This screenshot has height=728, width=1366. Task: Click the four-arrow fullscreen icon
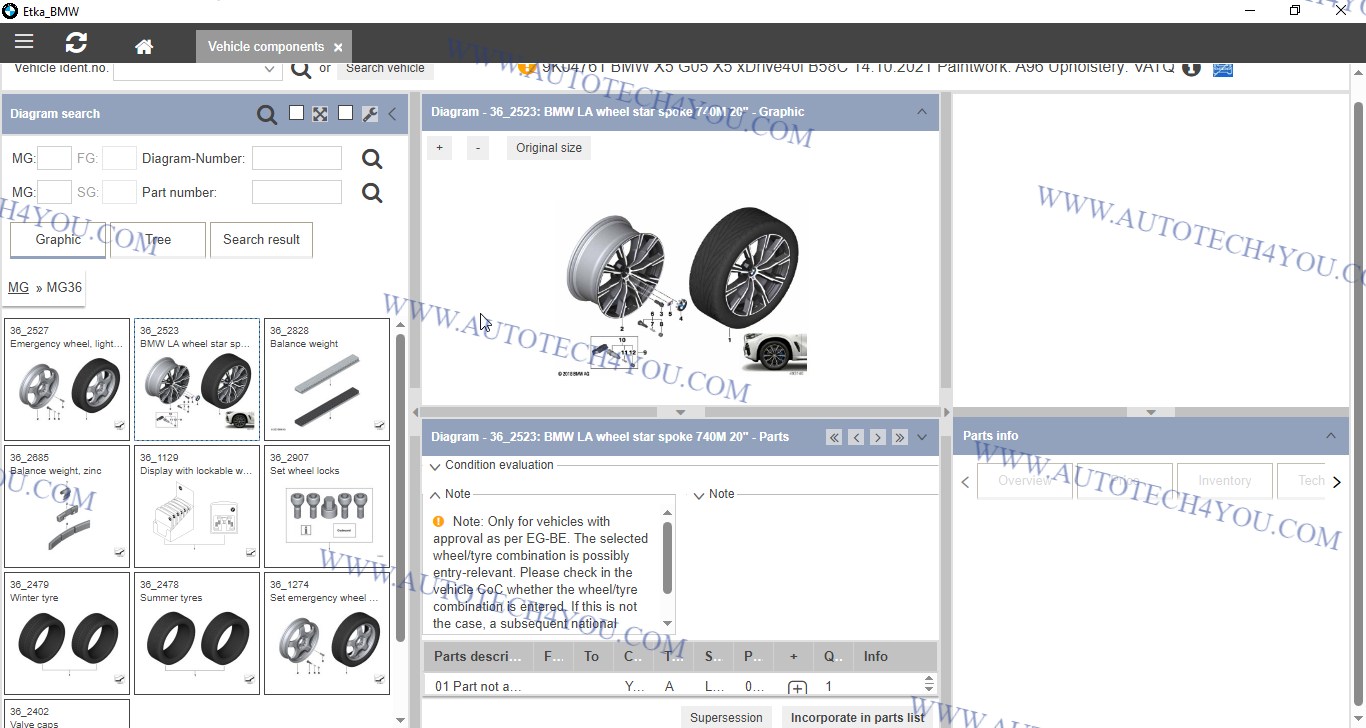320,114
